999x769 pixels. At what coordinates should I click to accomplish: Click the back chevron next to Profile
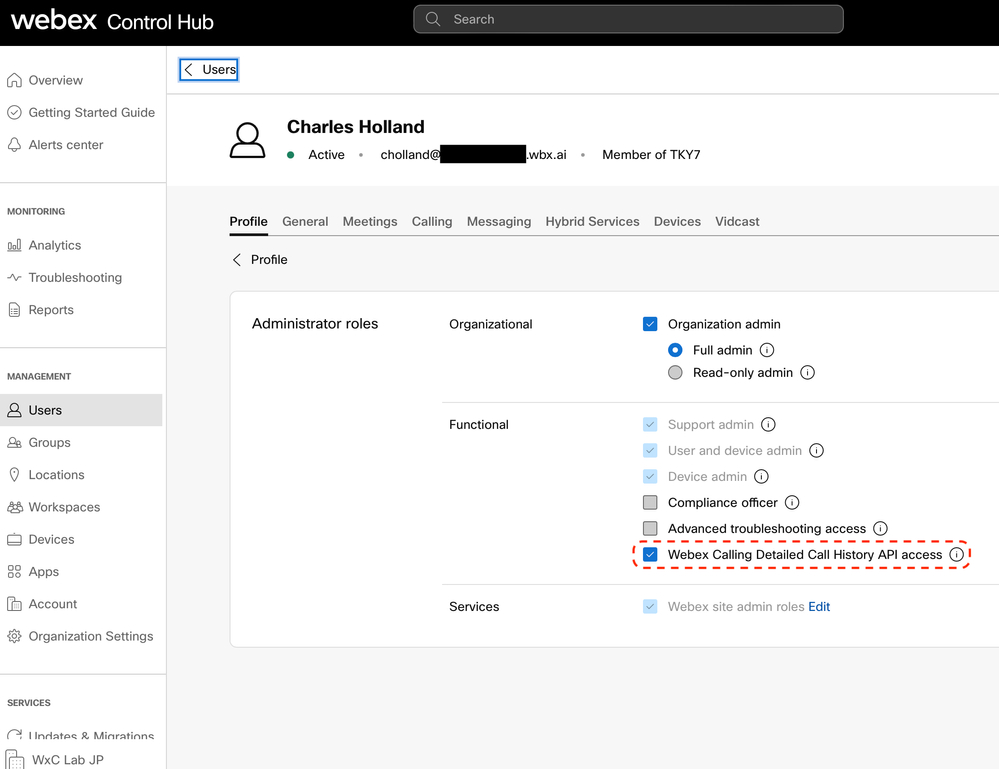[237, 259]
